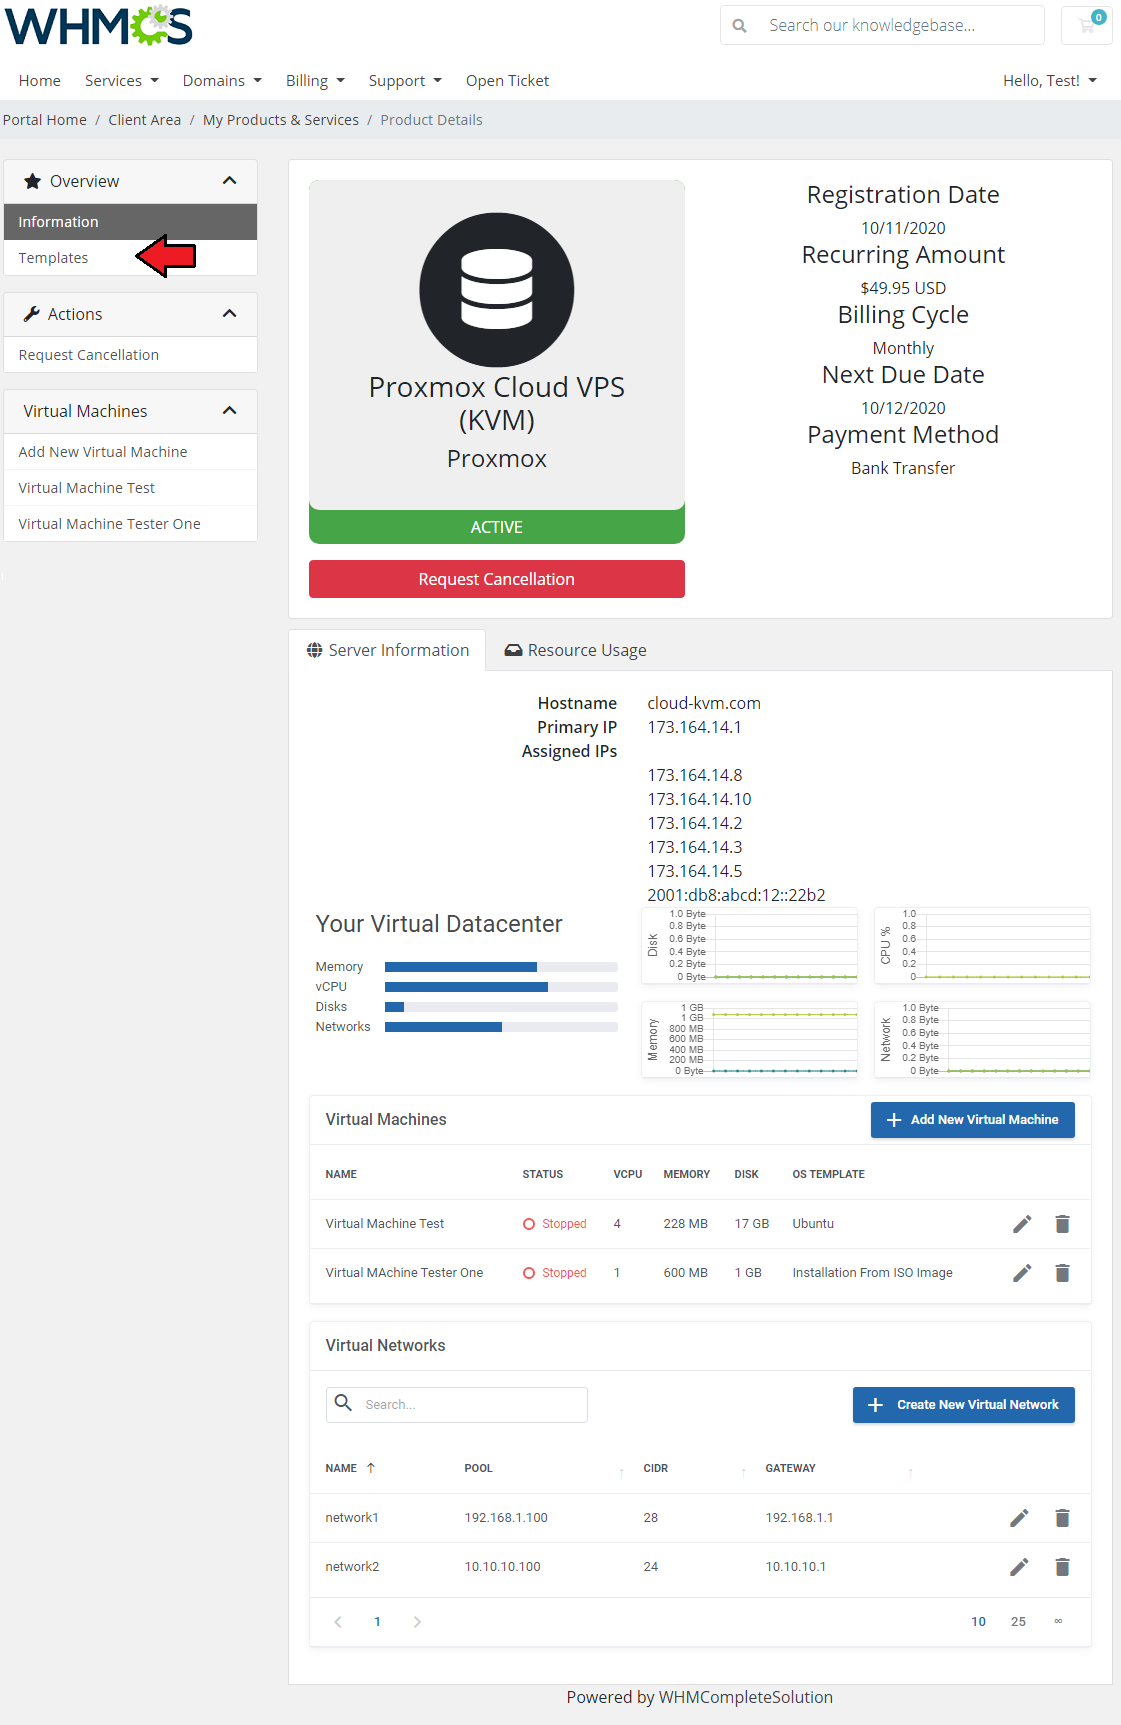Delete network1 using the trash icon
Image resolution: width=1121 pixels, height=1725 pixels.
[x=1062, y=1518]
